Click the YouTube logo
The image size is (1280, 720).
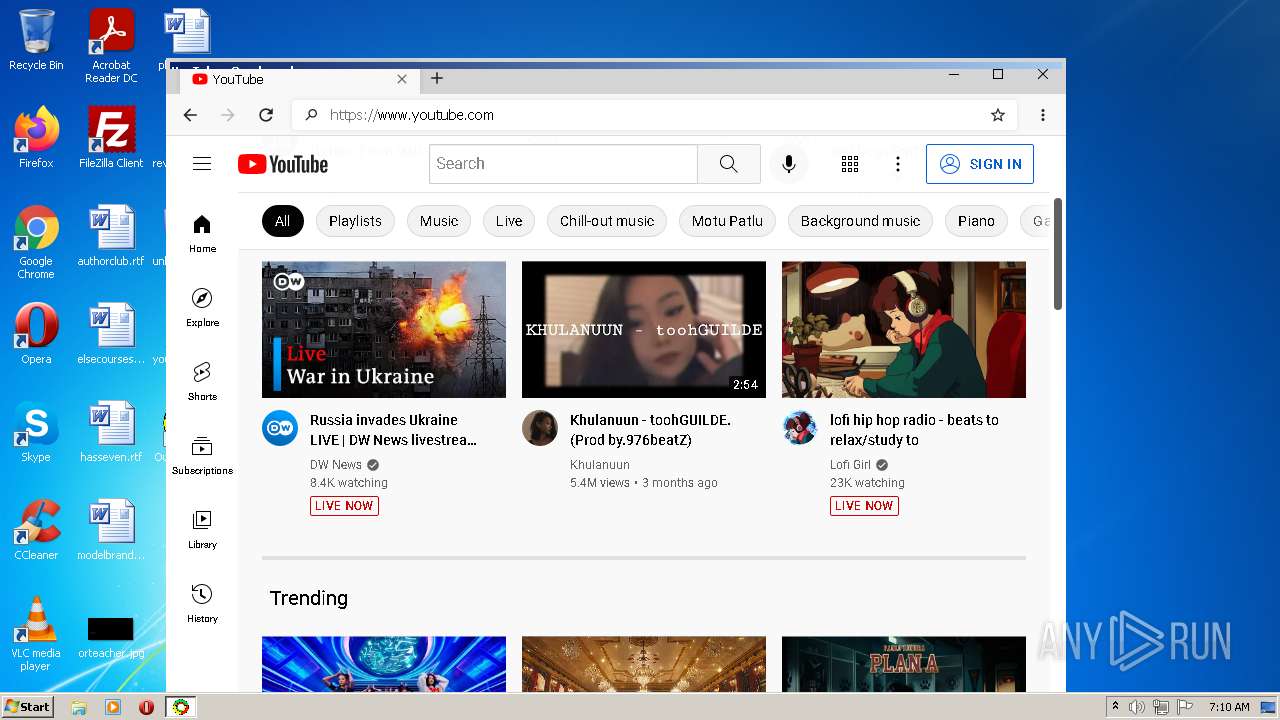(x=283, y=164)
